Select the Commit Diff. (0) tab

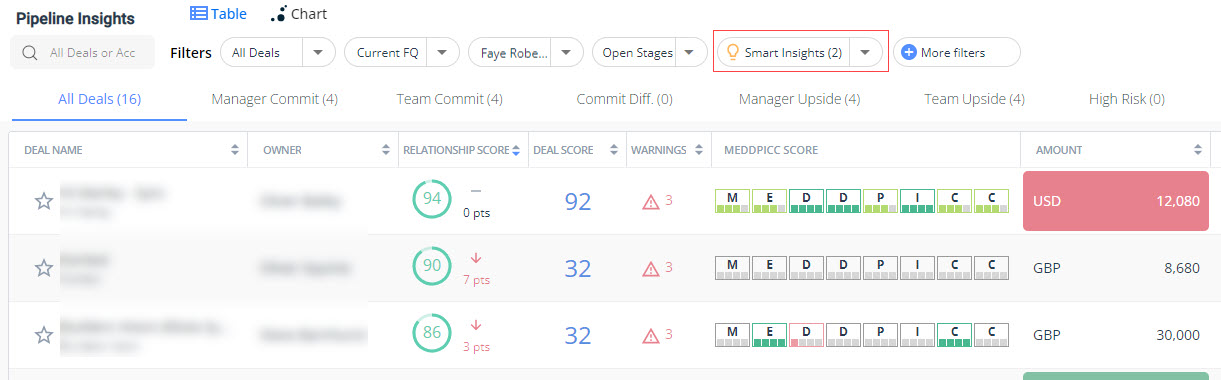(624, 99)
